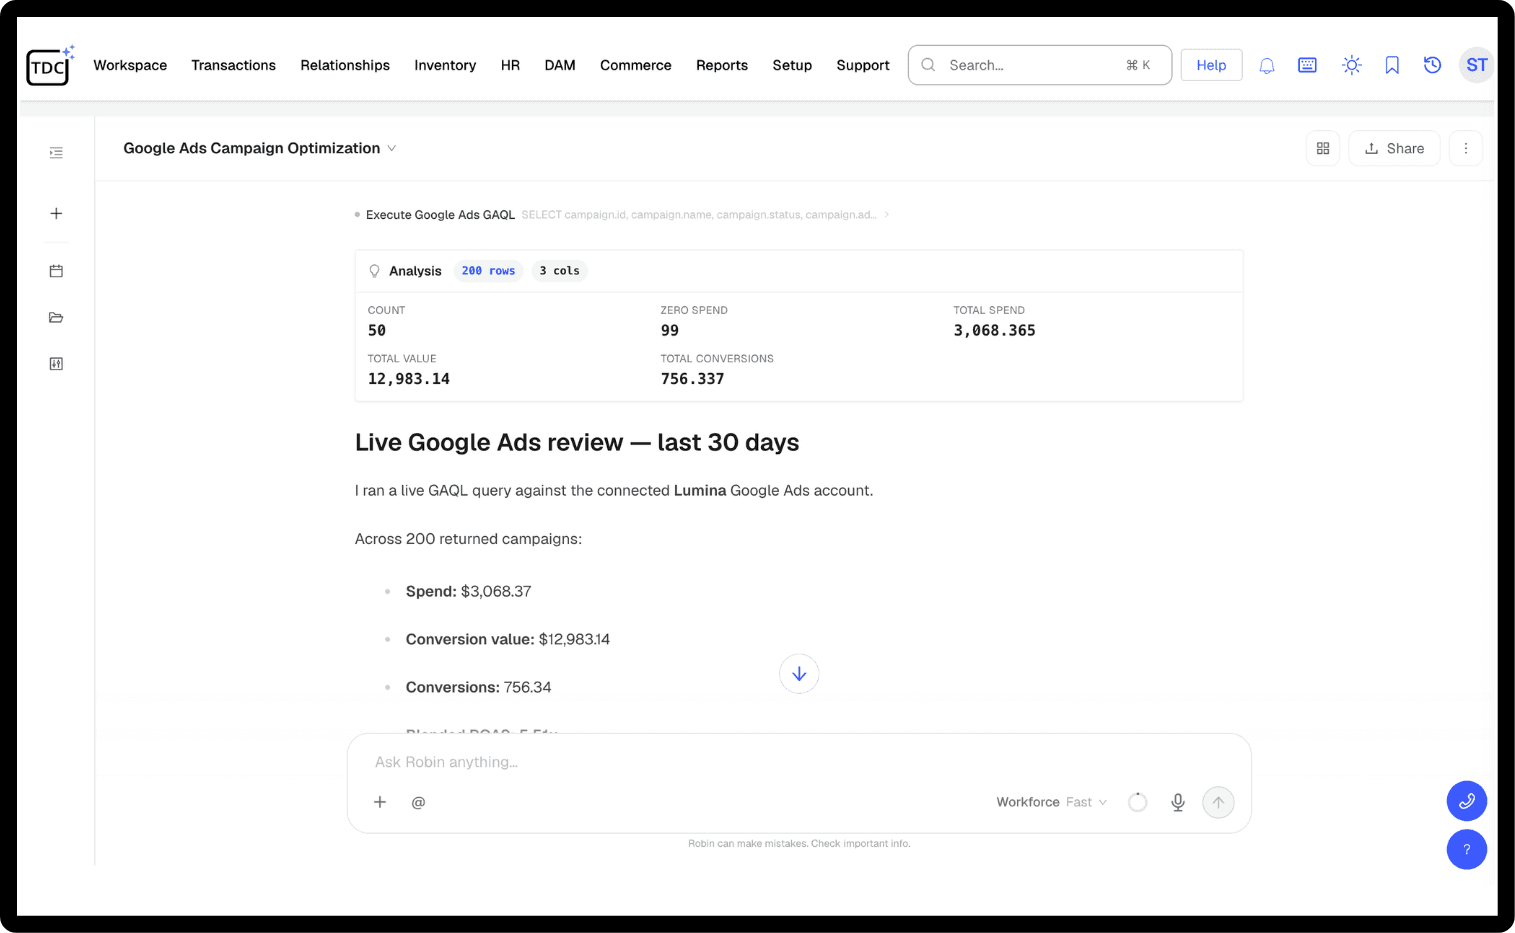Collapse the sidebar with the list icon
This screenshot has height=933, width=1515.
pos(56,153)
